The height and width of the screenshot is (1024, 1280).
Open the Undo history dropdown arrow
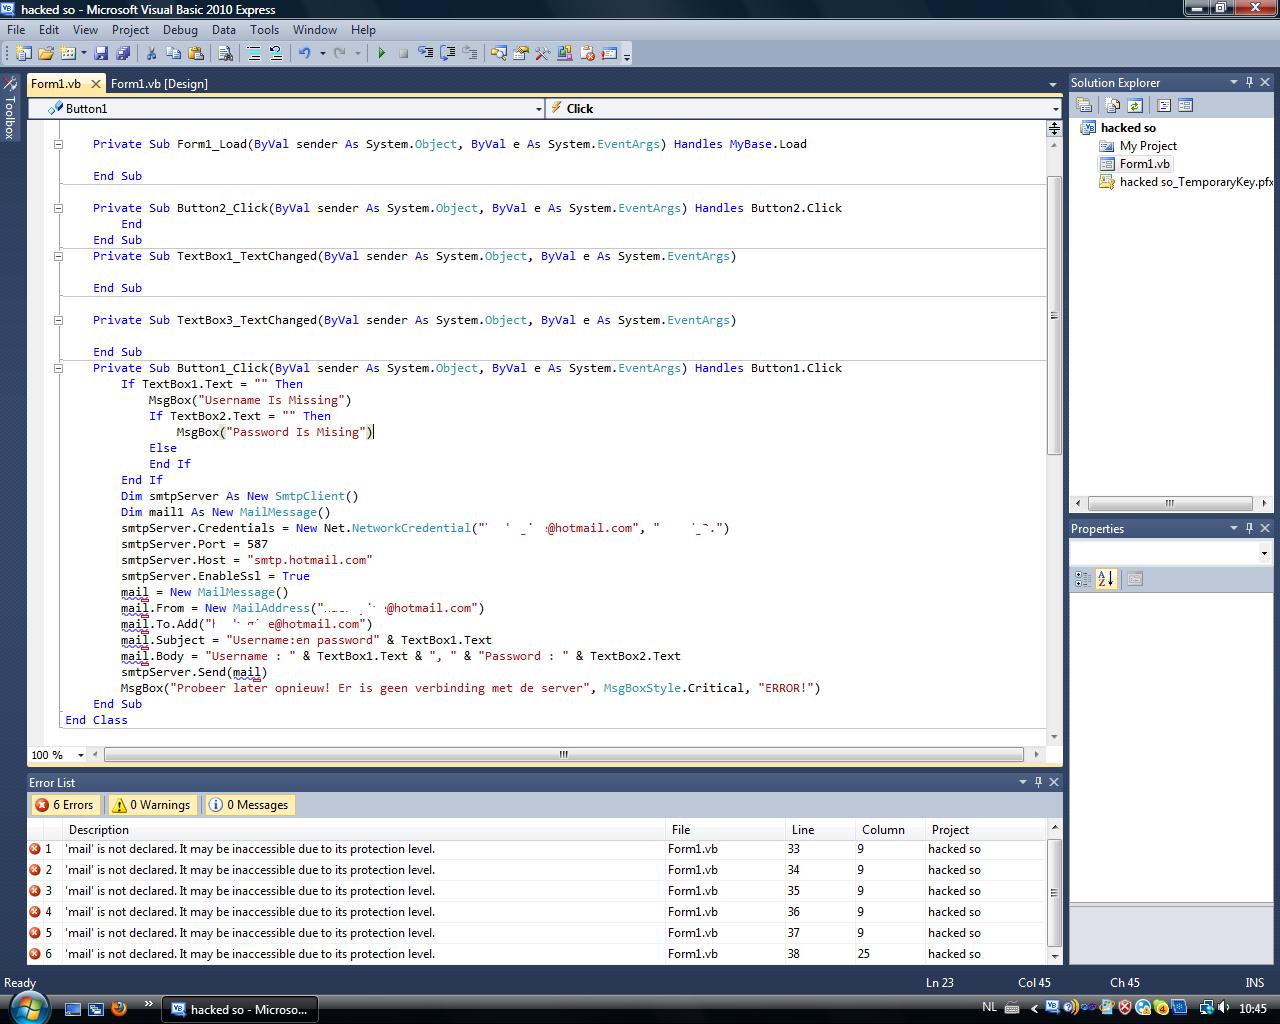(322, 53)
